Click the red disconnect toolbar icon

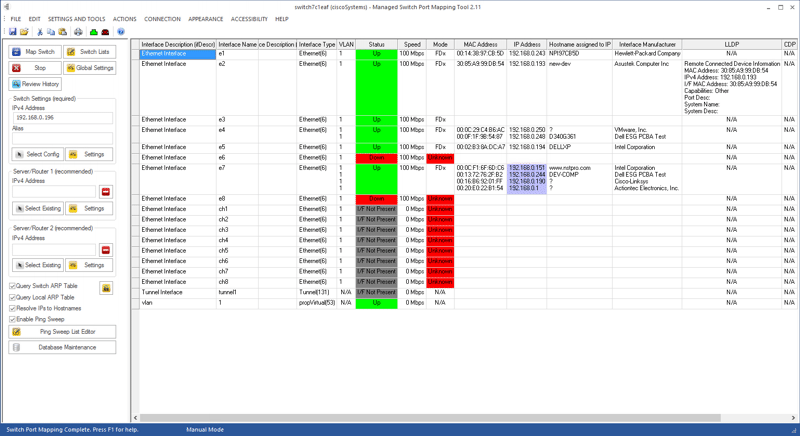pyautogui.click(x=105, y=32)
